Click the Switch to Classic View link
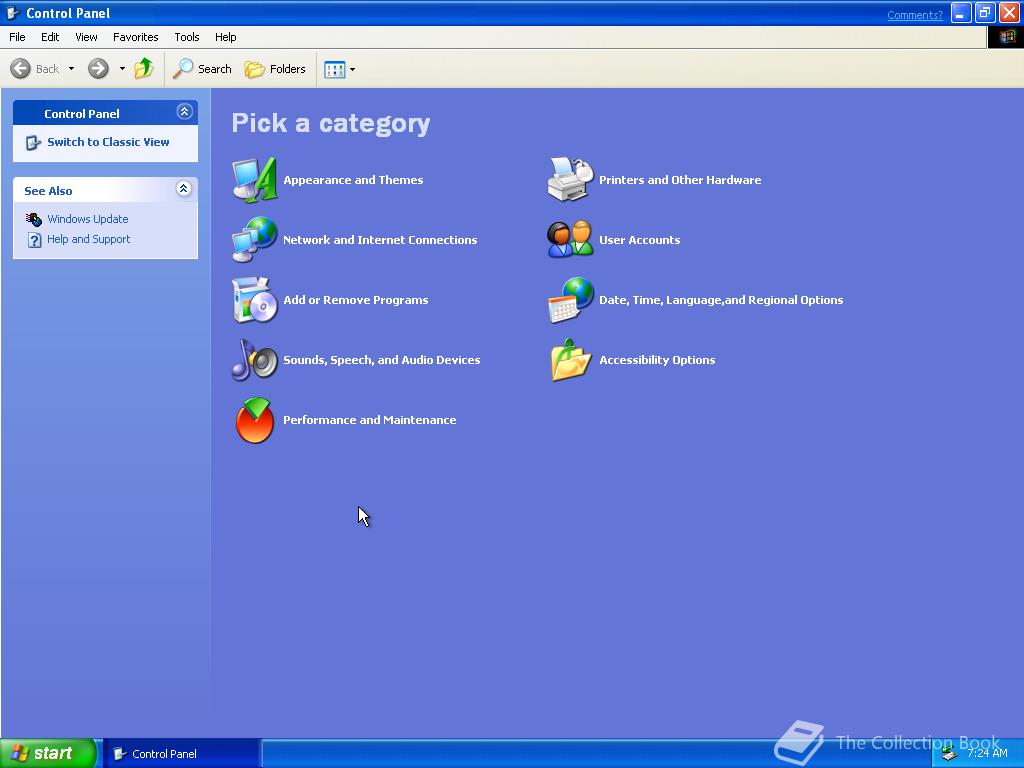The height and width of the screenshot is (768, 1024). click(x=108, y=142)
